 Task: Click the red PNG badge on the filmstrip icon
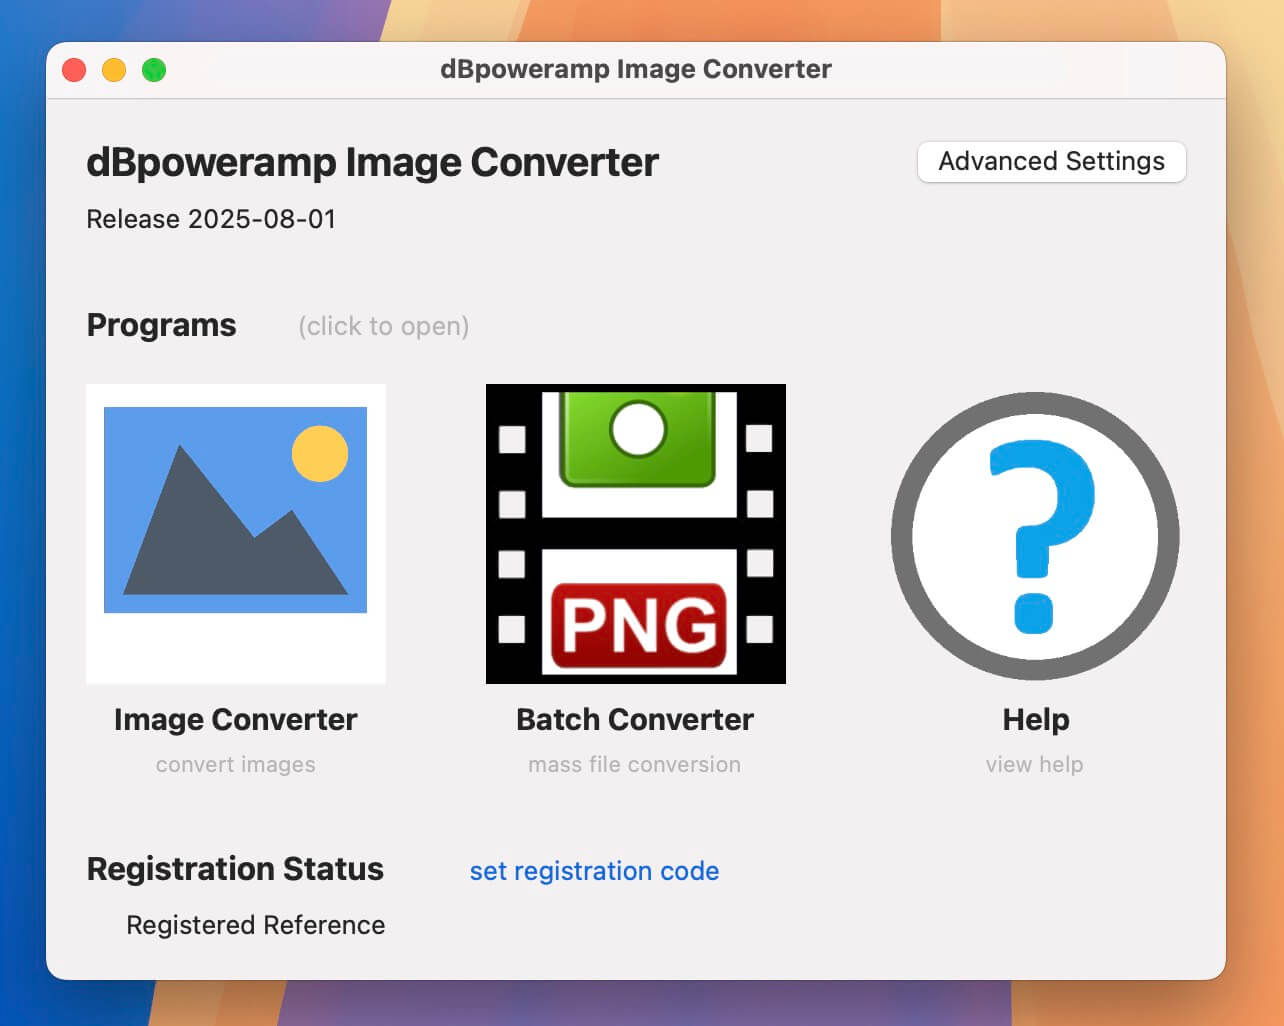[640, 627]
